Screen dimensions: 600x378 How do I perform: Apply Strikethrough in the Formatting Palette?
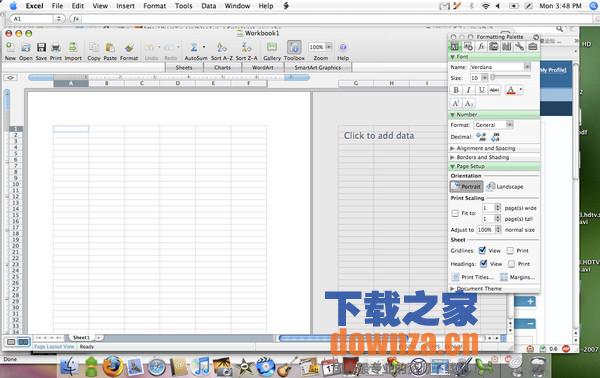point(494,90)
